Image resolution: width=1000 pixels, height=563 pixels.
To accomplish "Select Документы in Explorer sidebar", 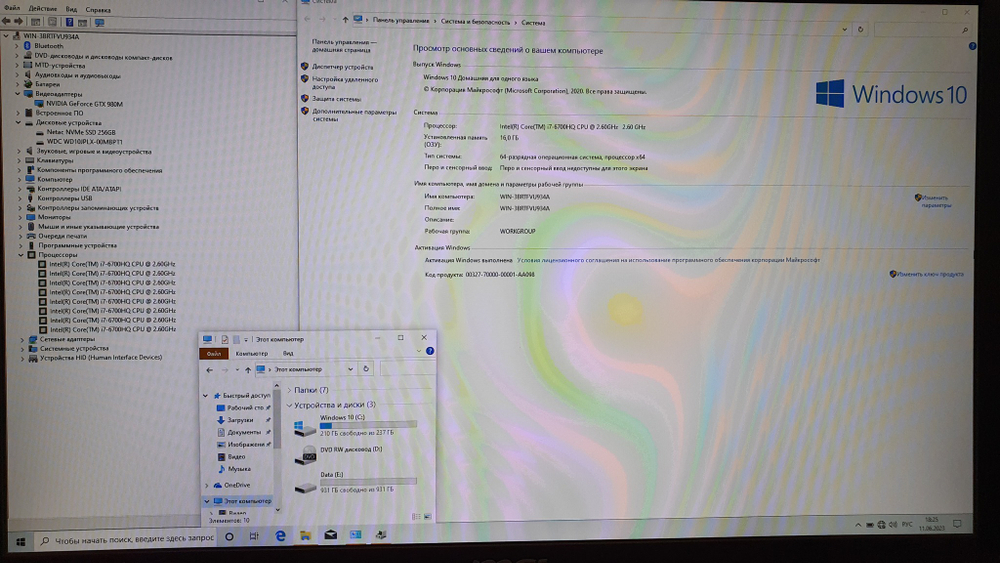I will pyautogui.click(x=244, y=432).
